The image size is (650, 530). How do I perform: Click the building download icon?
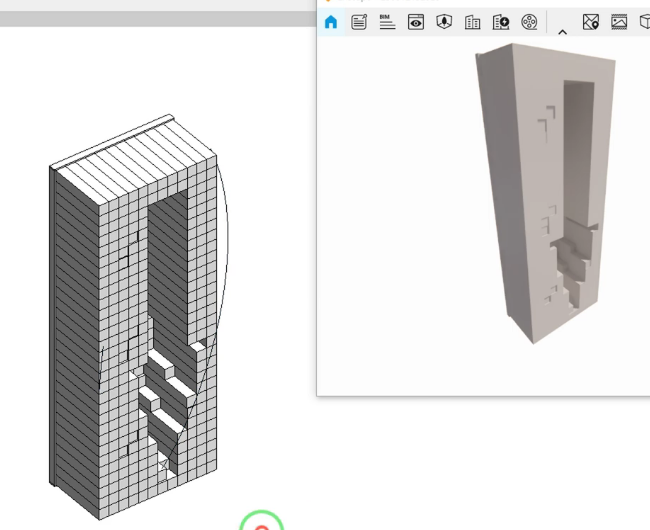click(501, 22)
